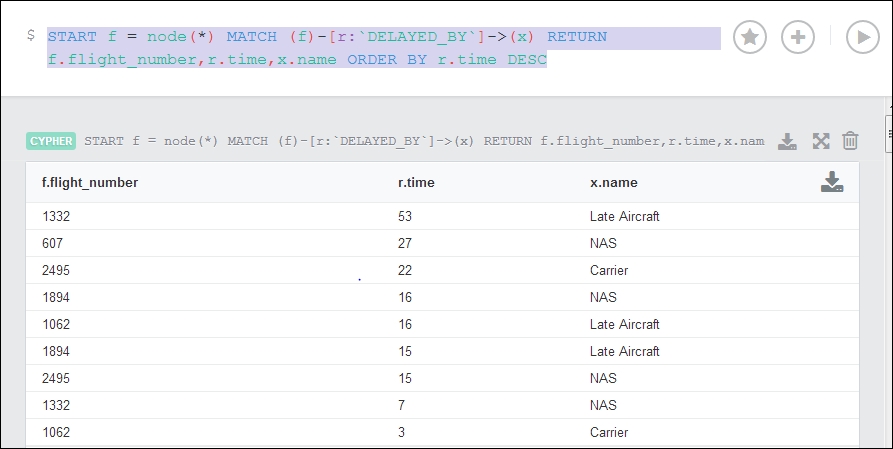Screen dimensions: 893x449
Task: Click NAS in the 1894 time-16 row
Action: click(x=603, y=297)
